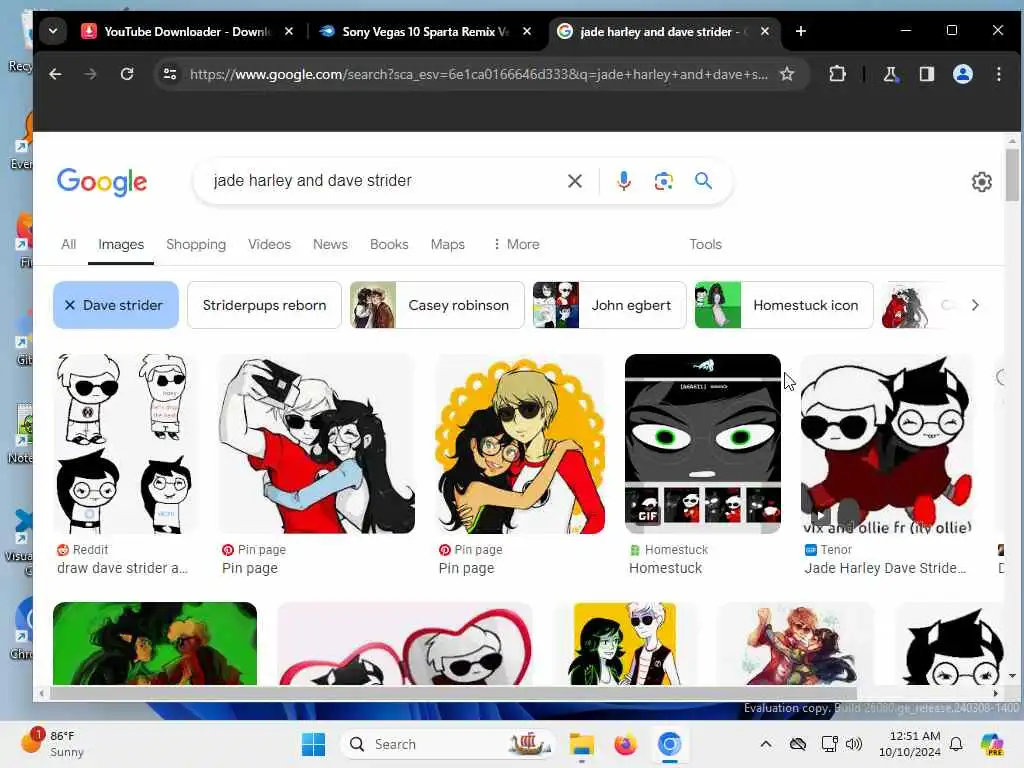Toggle the side panel icon
The height and width of the screenshot is (768, 1024).
click(927, 74)
